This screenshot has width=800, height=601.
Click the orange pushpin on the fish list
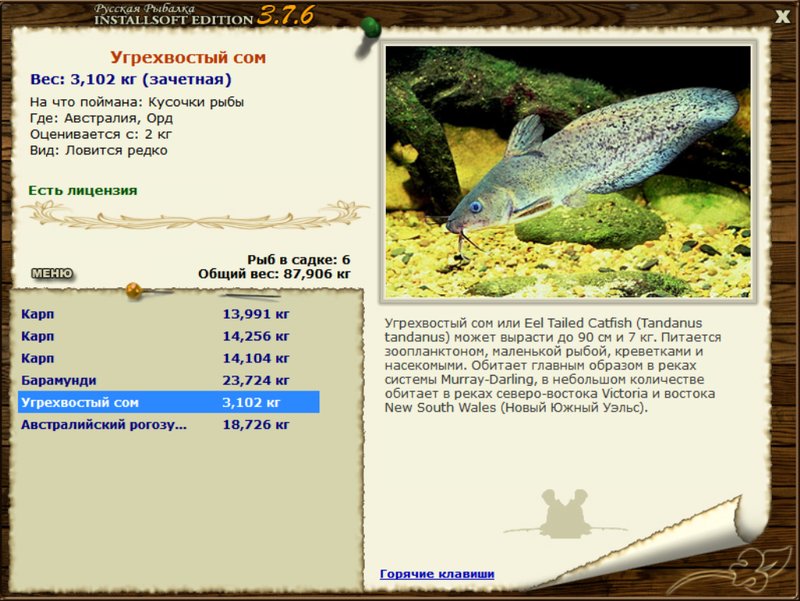click(x=134, y=291)
